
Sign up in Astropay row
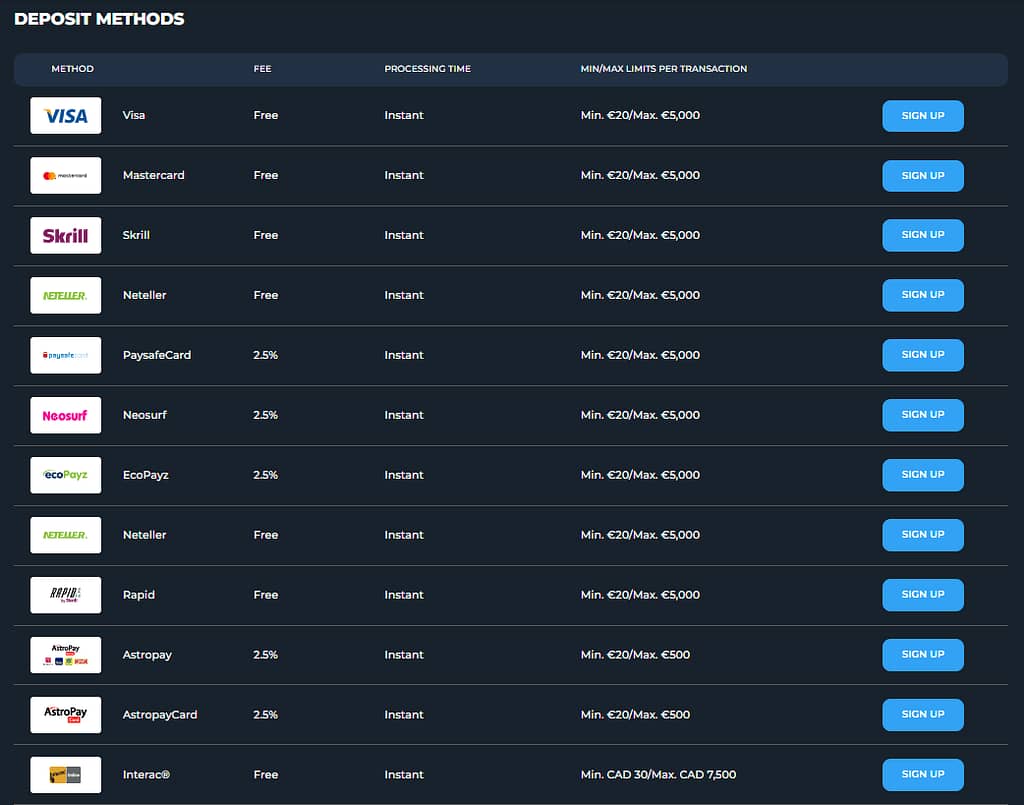pyautogui.click(x=923, y=655)
